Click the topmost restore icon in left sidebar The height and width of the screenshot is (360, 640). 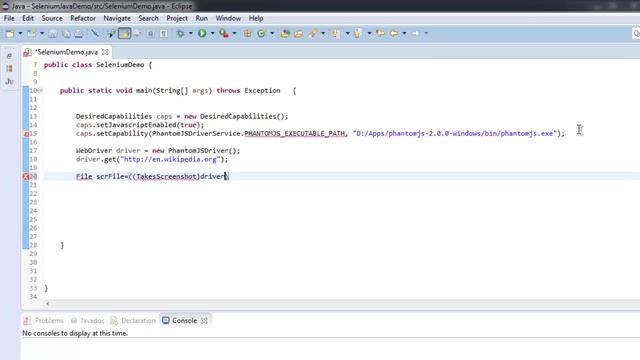coord(9,56)
